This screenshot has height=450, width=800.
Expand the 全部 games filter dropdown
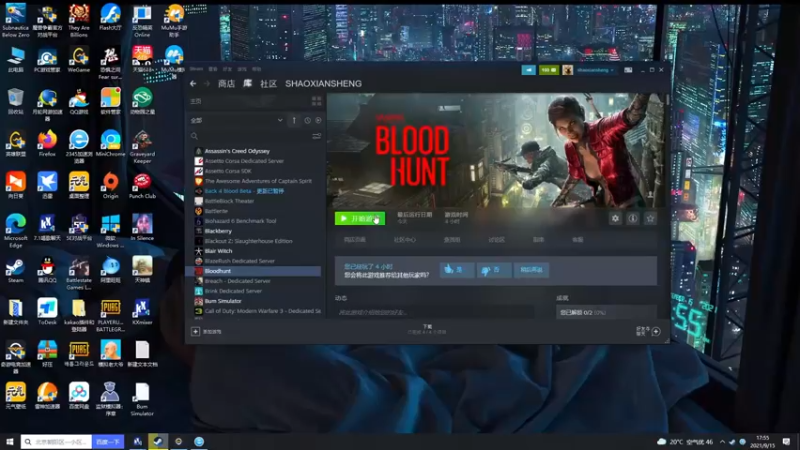tap(236, 120)
